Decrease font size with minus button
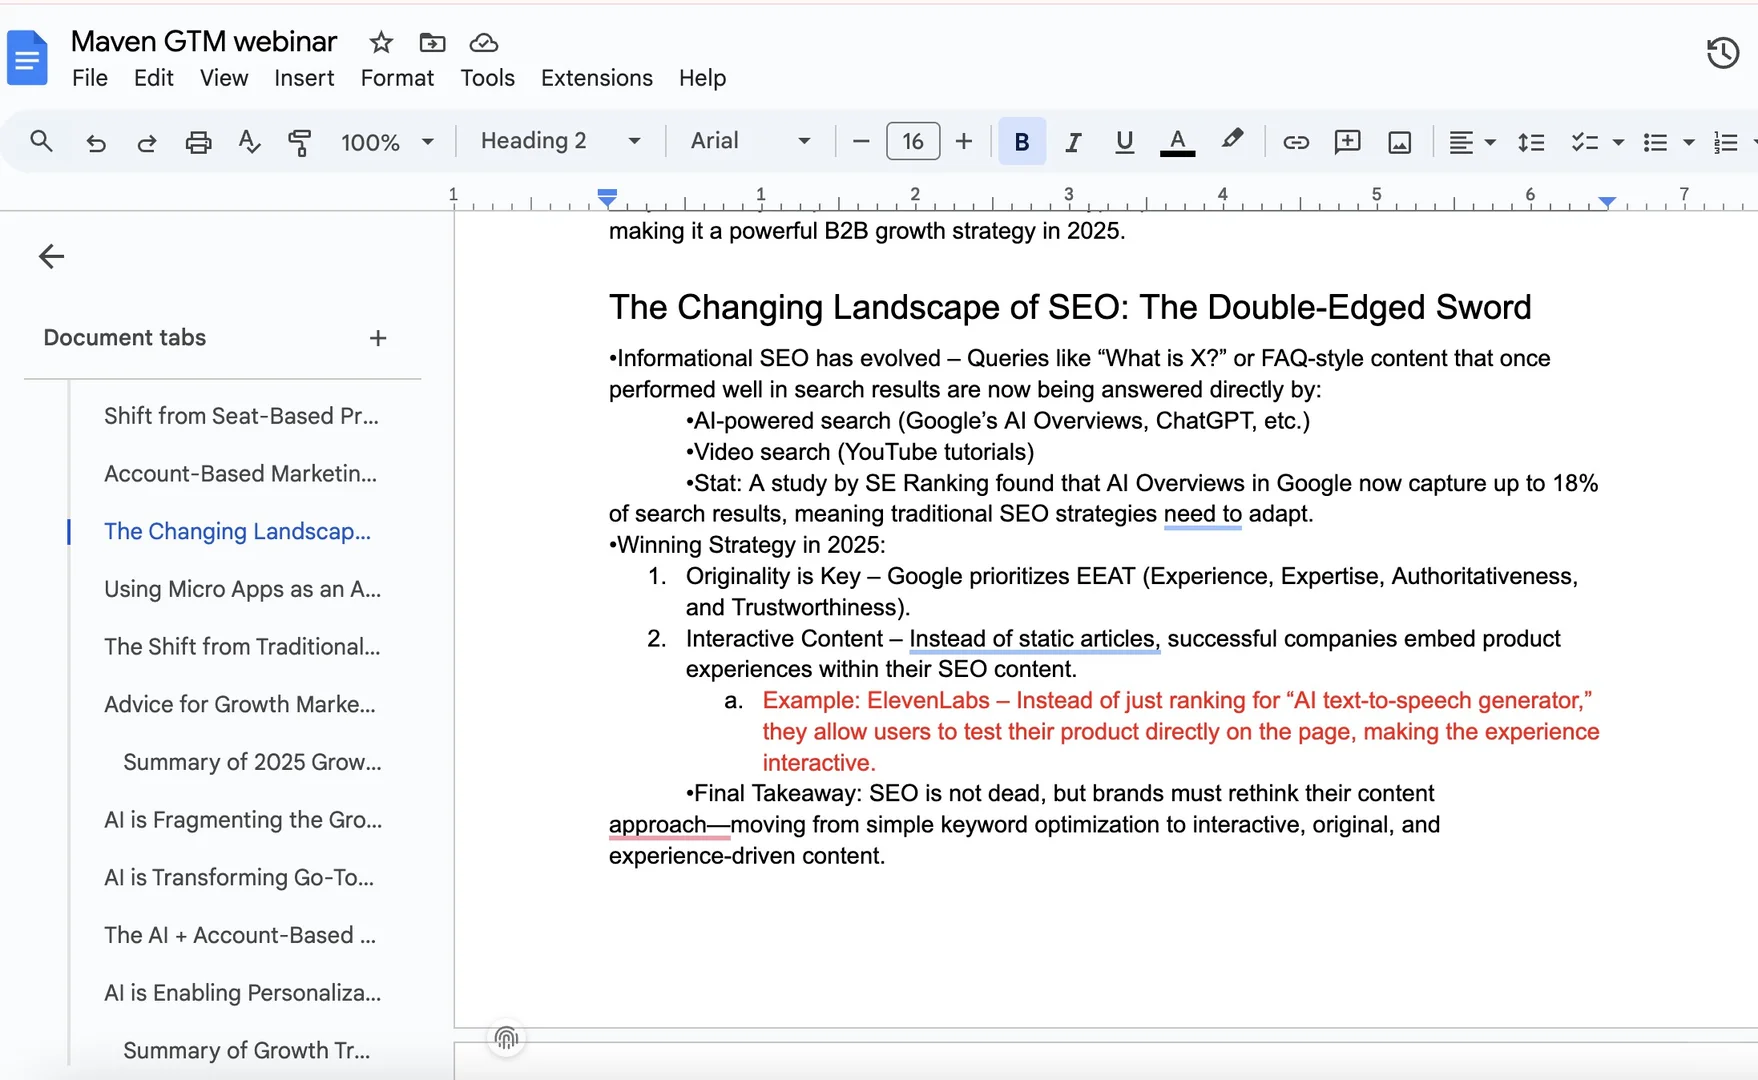Viewport: 1758px width, 1080px height. pyautogui.click(x=861, y=141)
